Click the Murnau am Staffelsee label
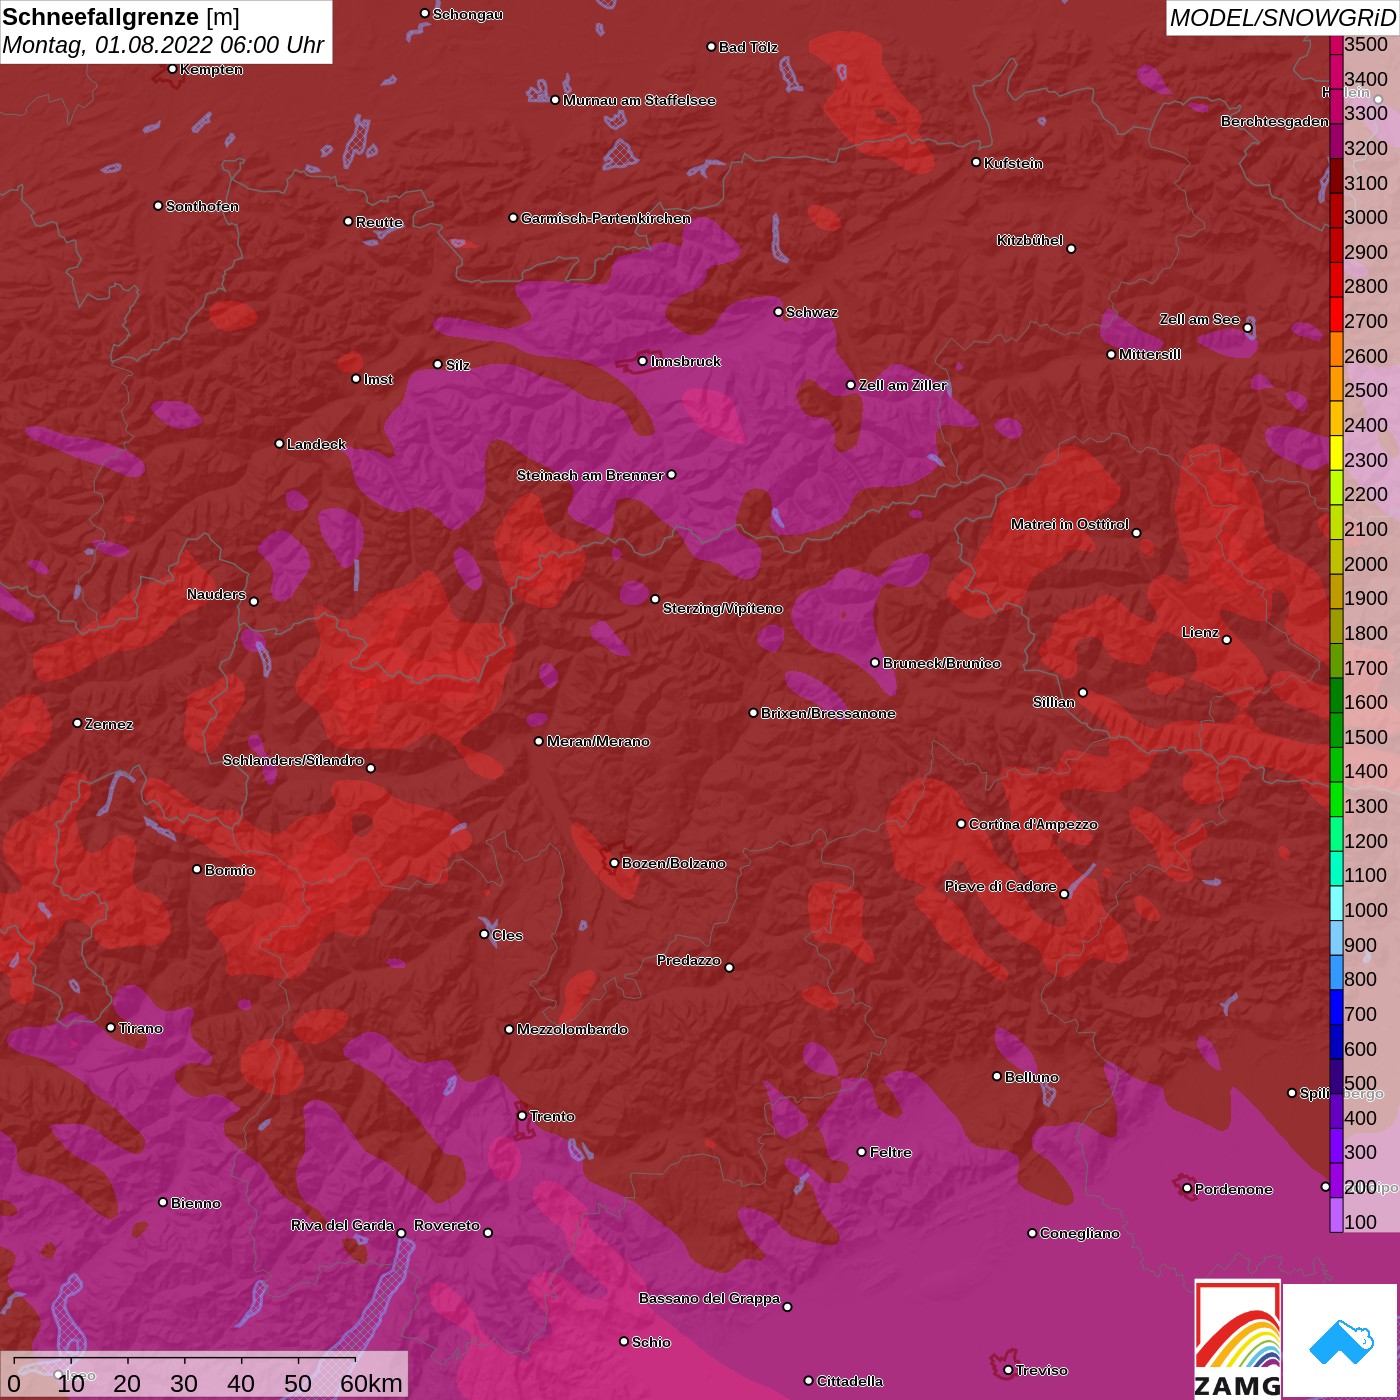 pos(639,100)
